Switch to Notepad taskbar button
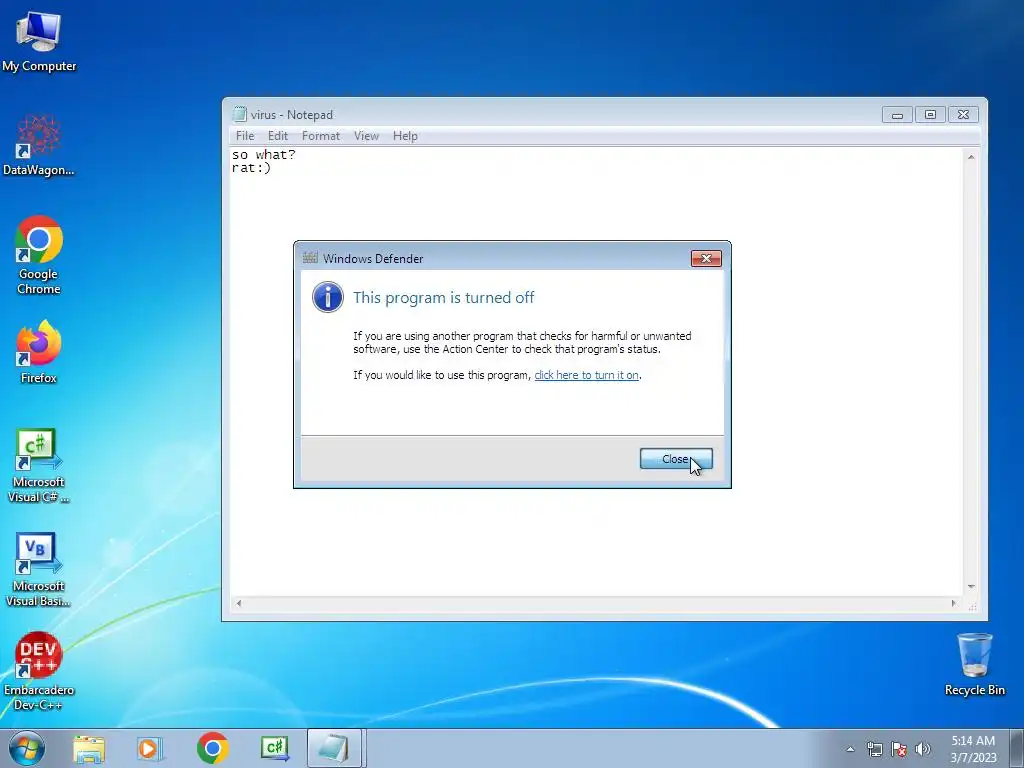 [334, 748]
